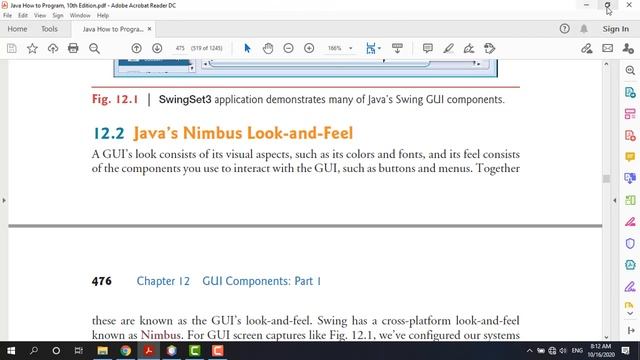The image size is (640, 360).
Task: Open Create PDF tool in right pane
Action: pyautogui.click(x=630, y=136)
